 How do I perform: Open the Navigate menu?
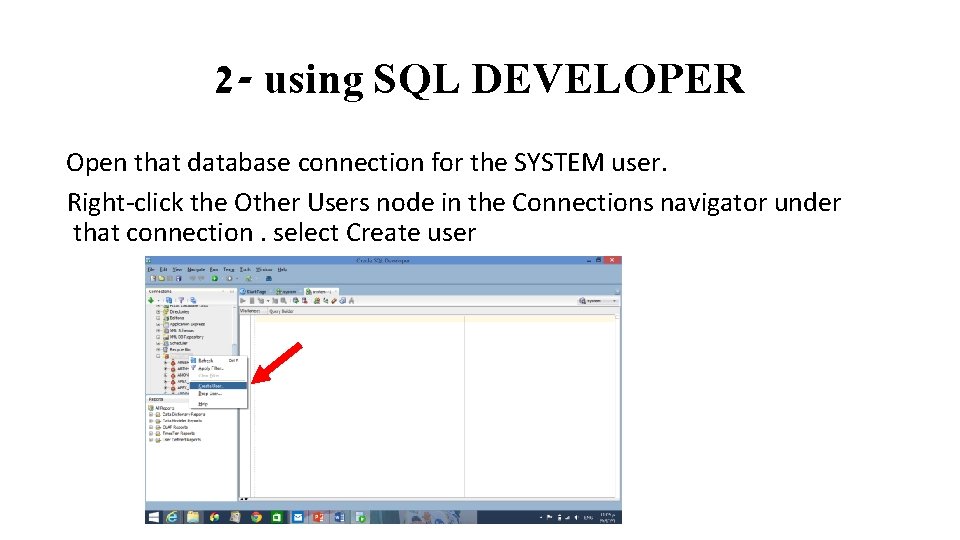[196, 269]
